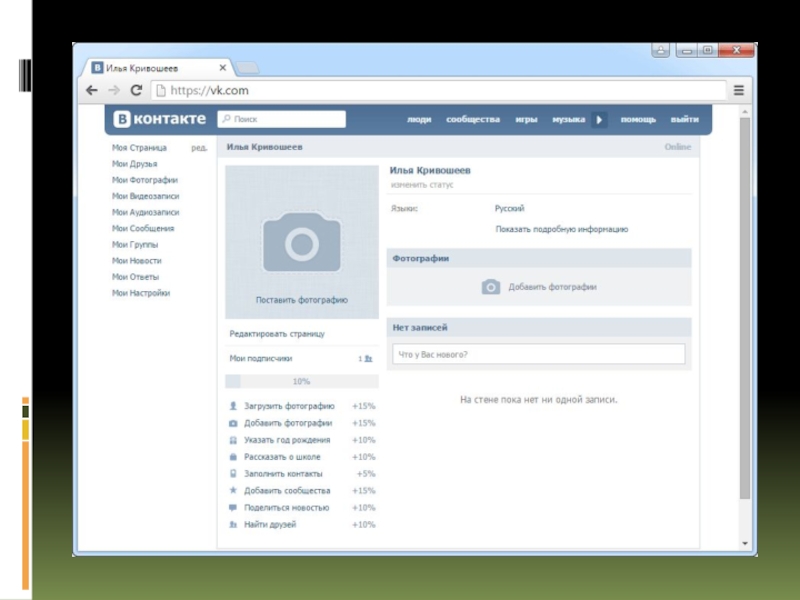Click Заполнить контакты text link
The image size is (800, 600).
coord(283,473)
